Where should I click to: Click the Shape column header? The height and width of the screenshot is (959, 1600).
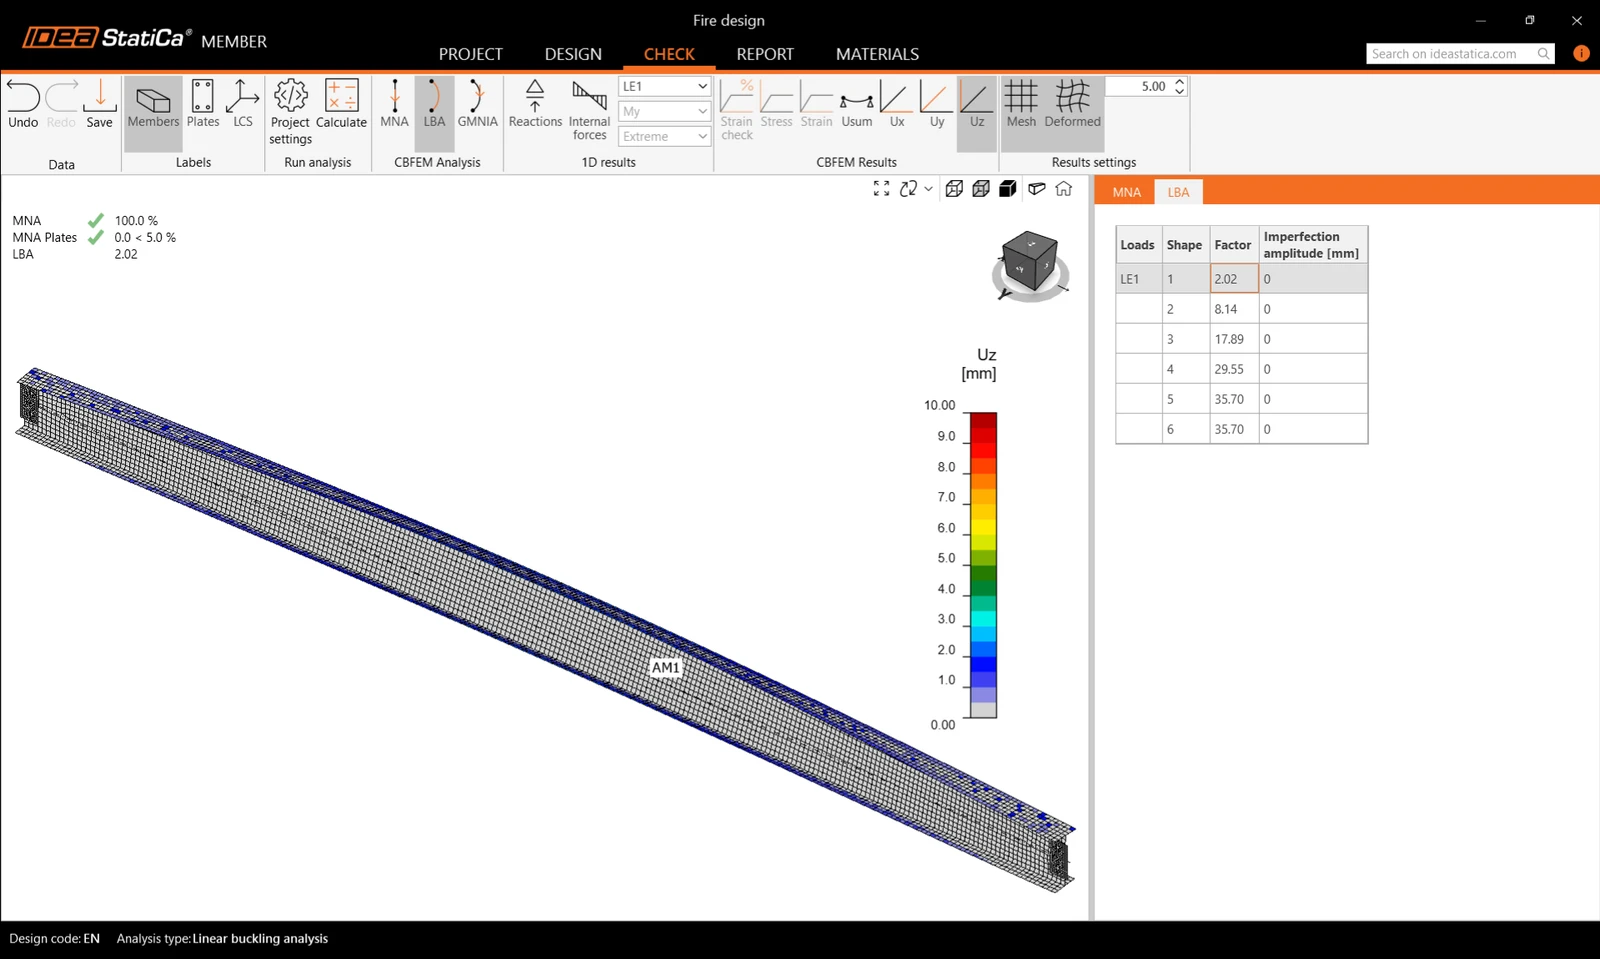pyautogui.click(x=1184, y=245)
